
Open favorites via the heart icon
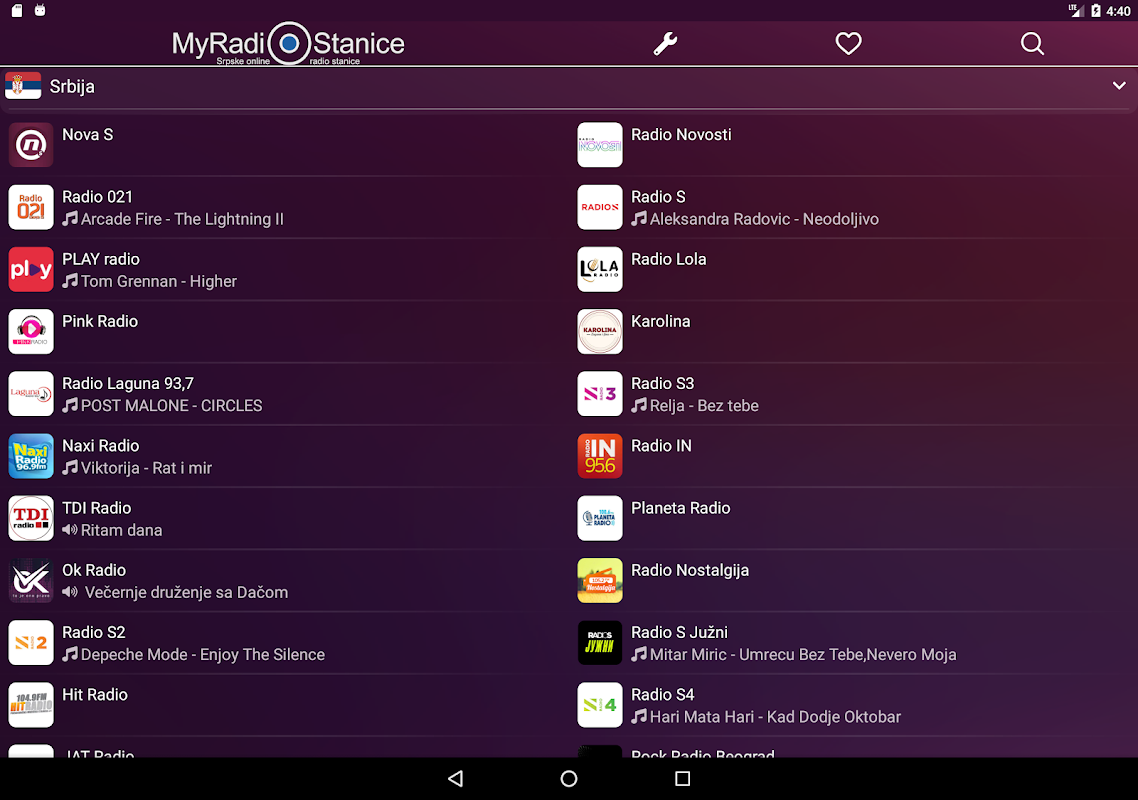848,44
